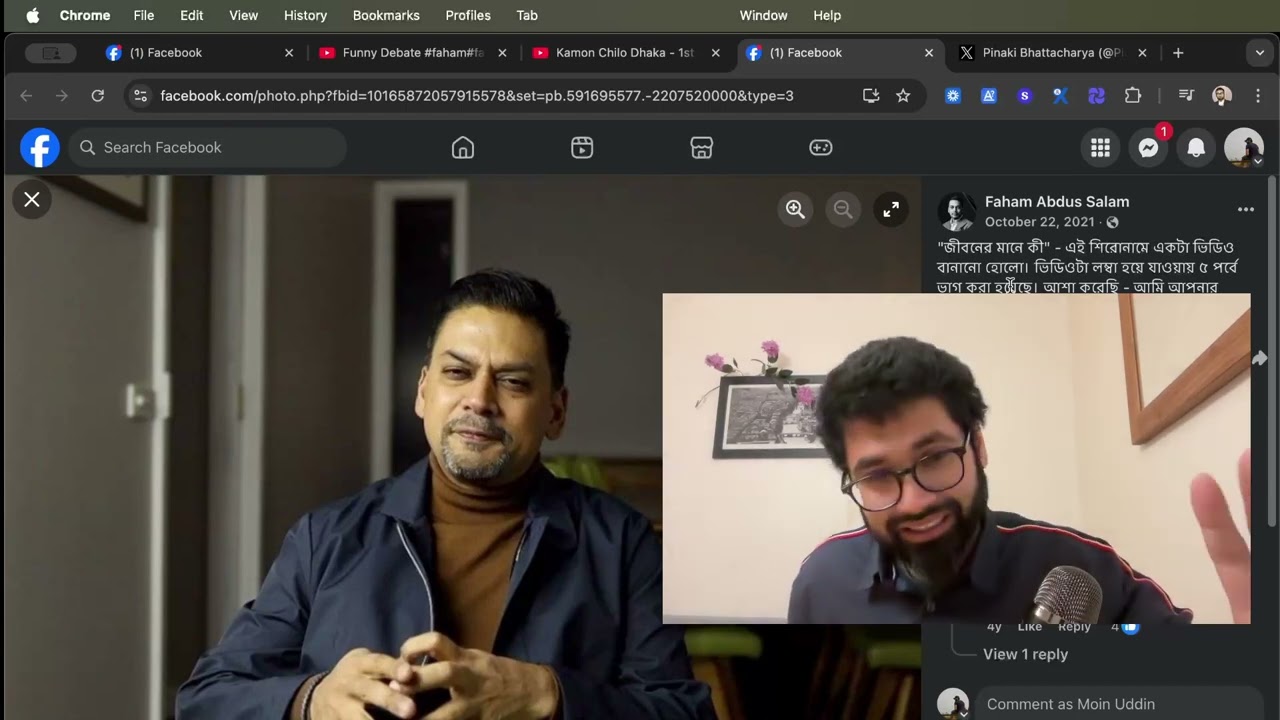Bookmark this page with the star
The width and height of the screenshot is (1280, 720).
903,96
